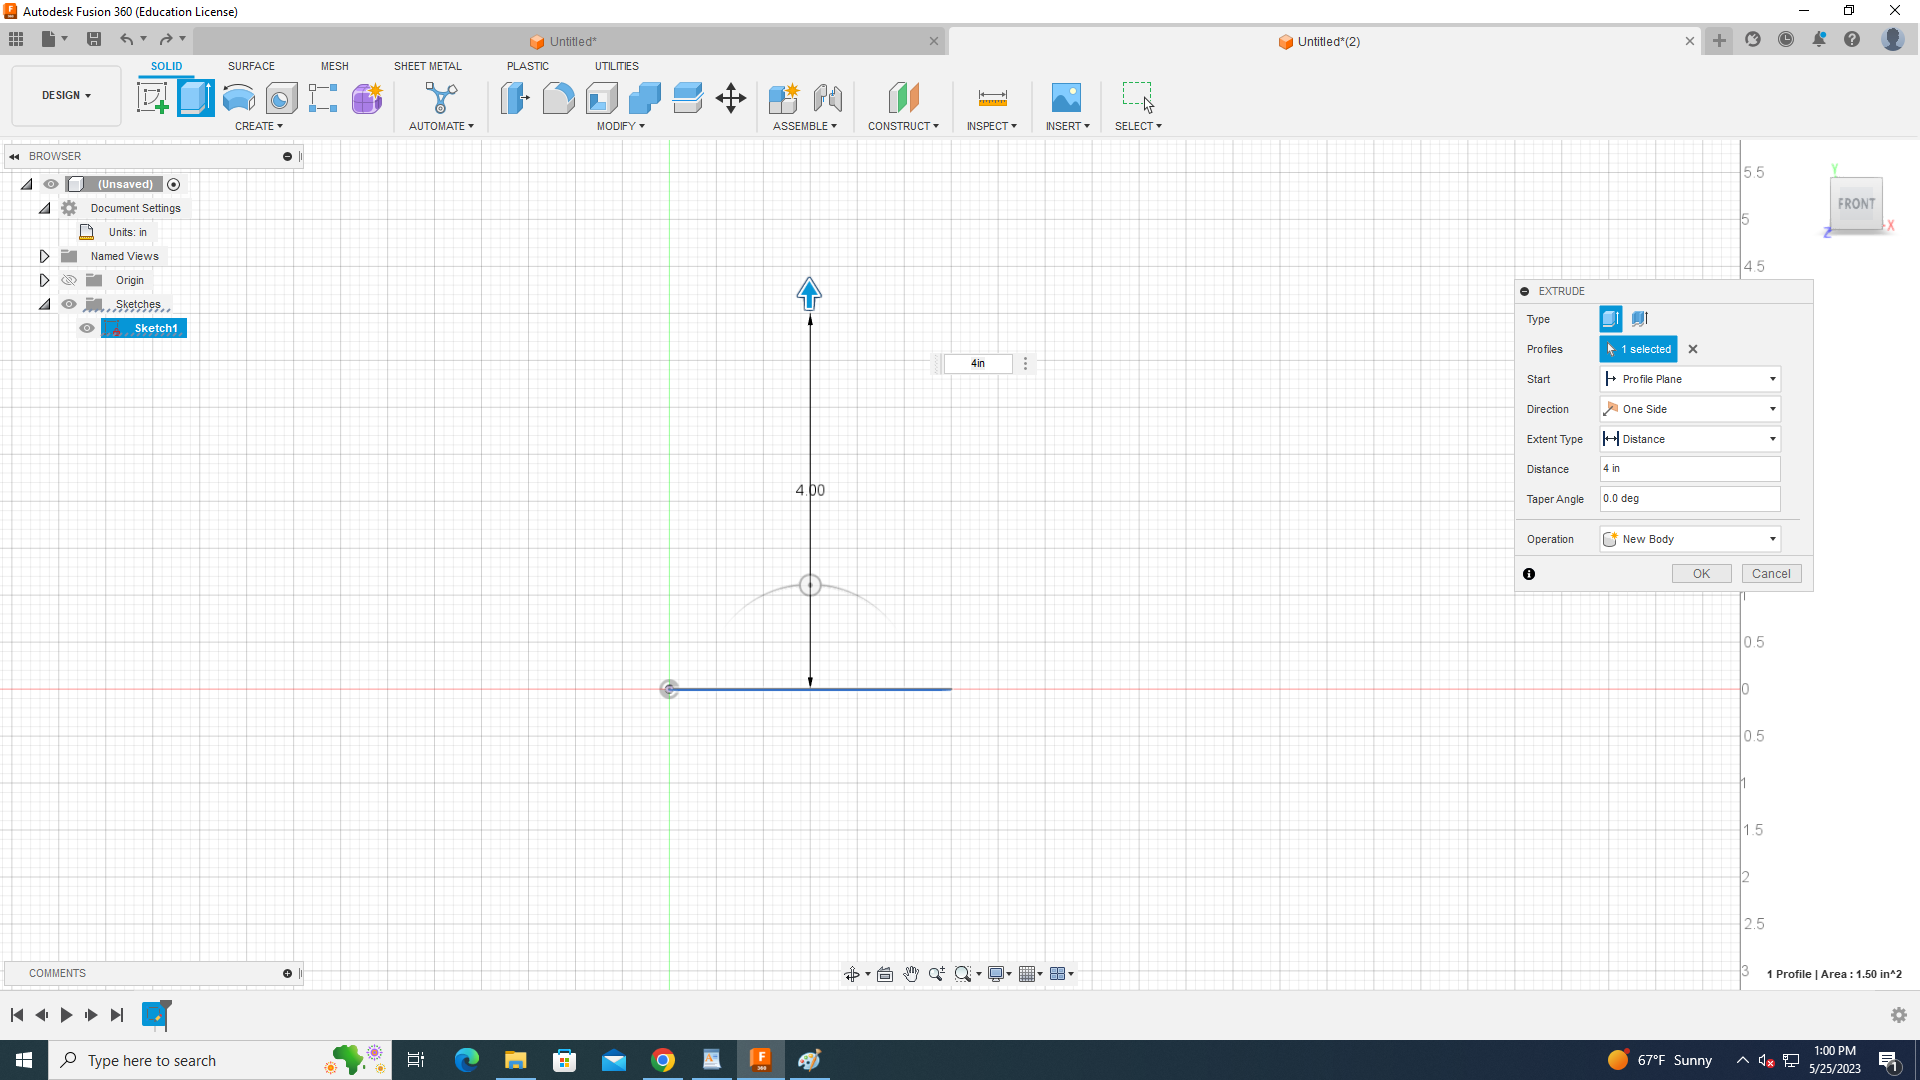1920x1080 pixels.
Task: Click the Insert image icon
Action: click(x=1066, y=98)
